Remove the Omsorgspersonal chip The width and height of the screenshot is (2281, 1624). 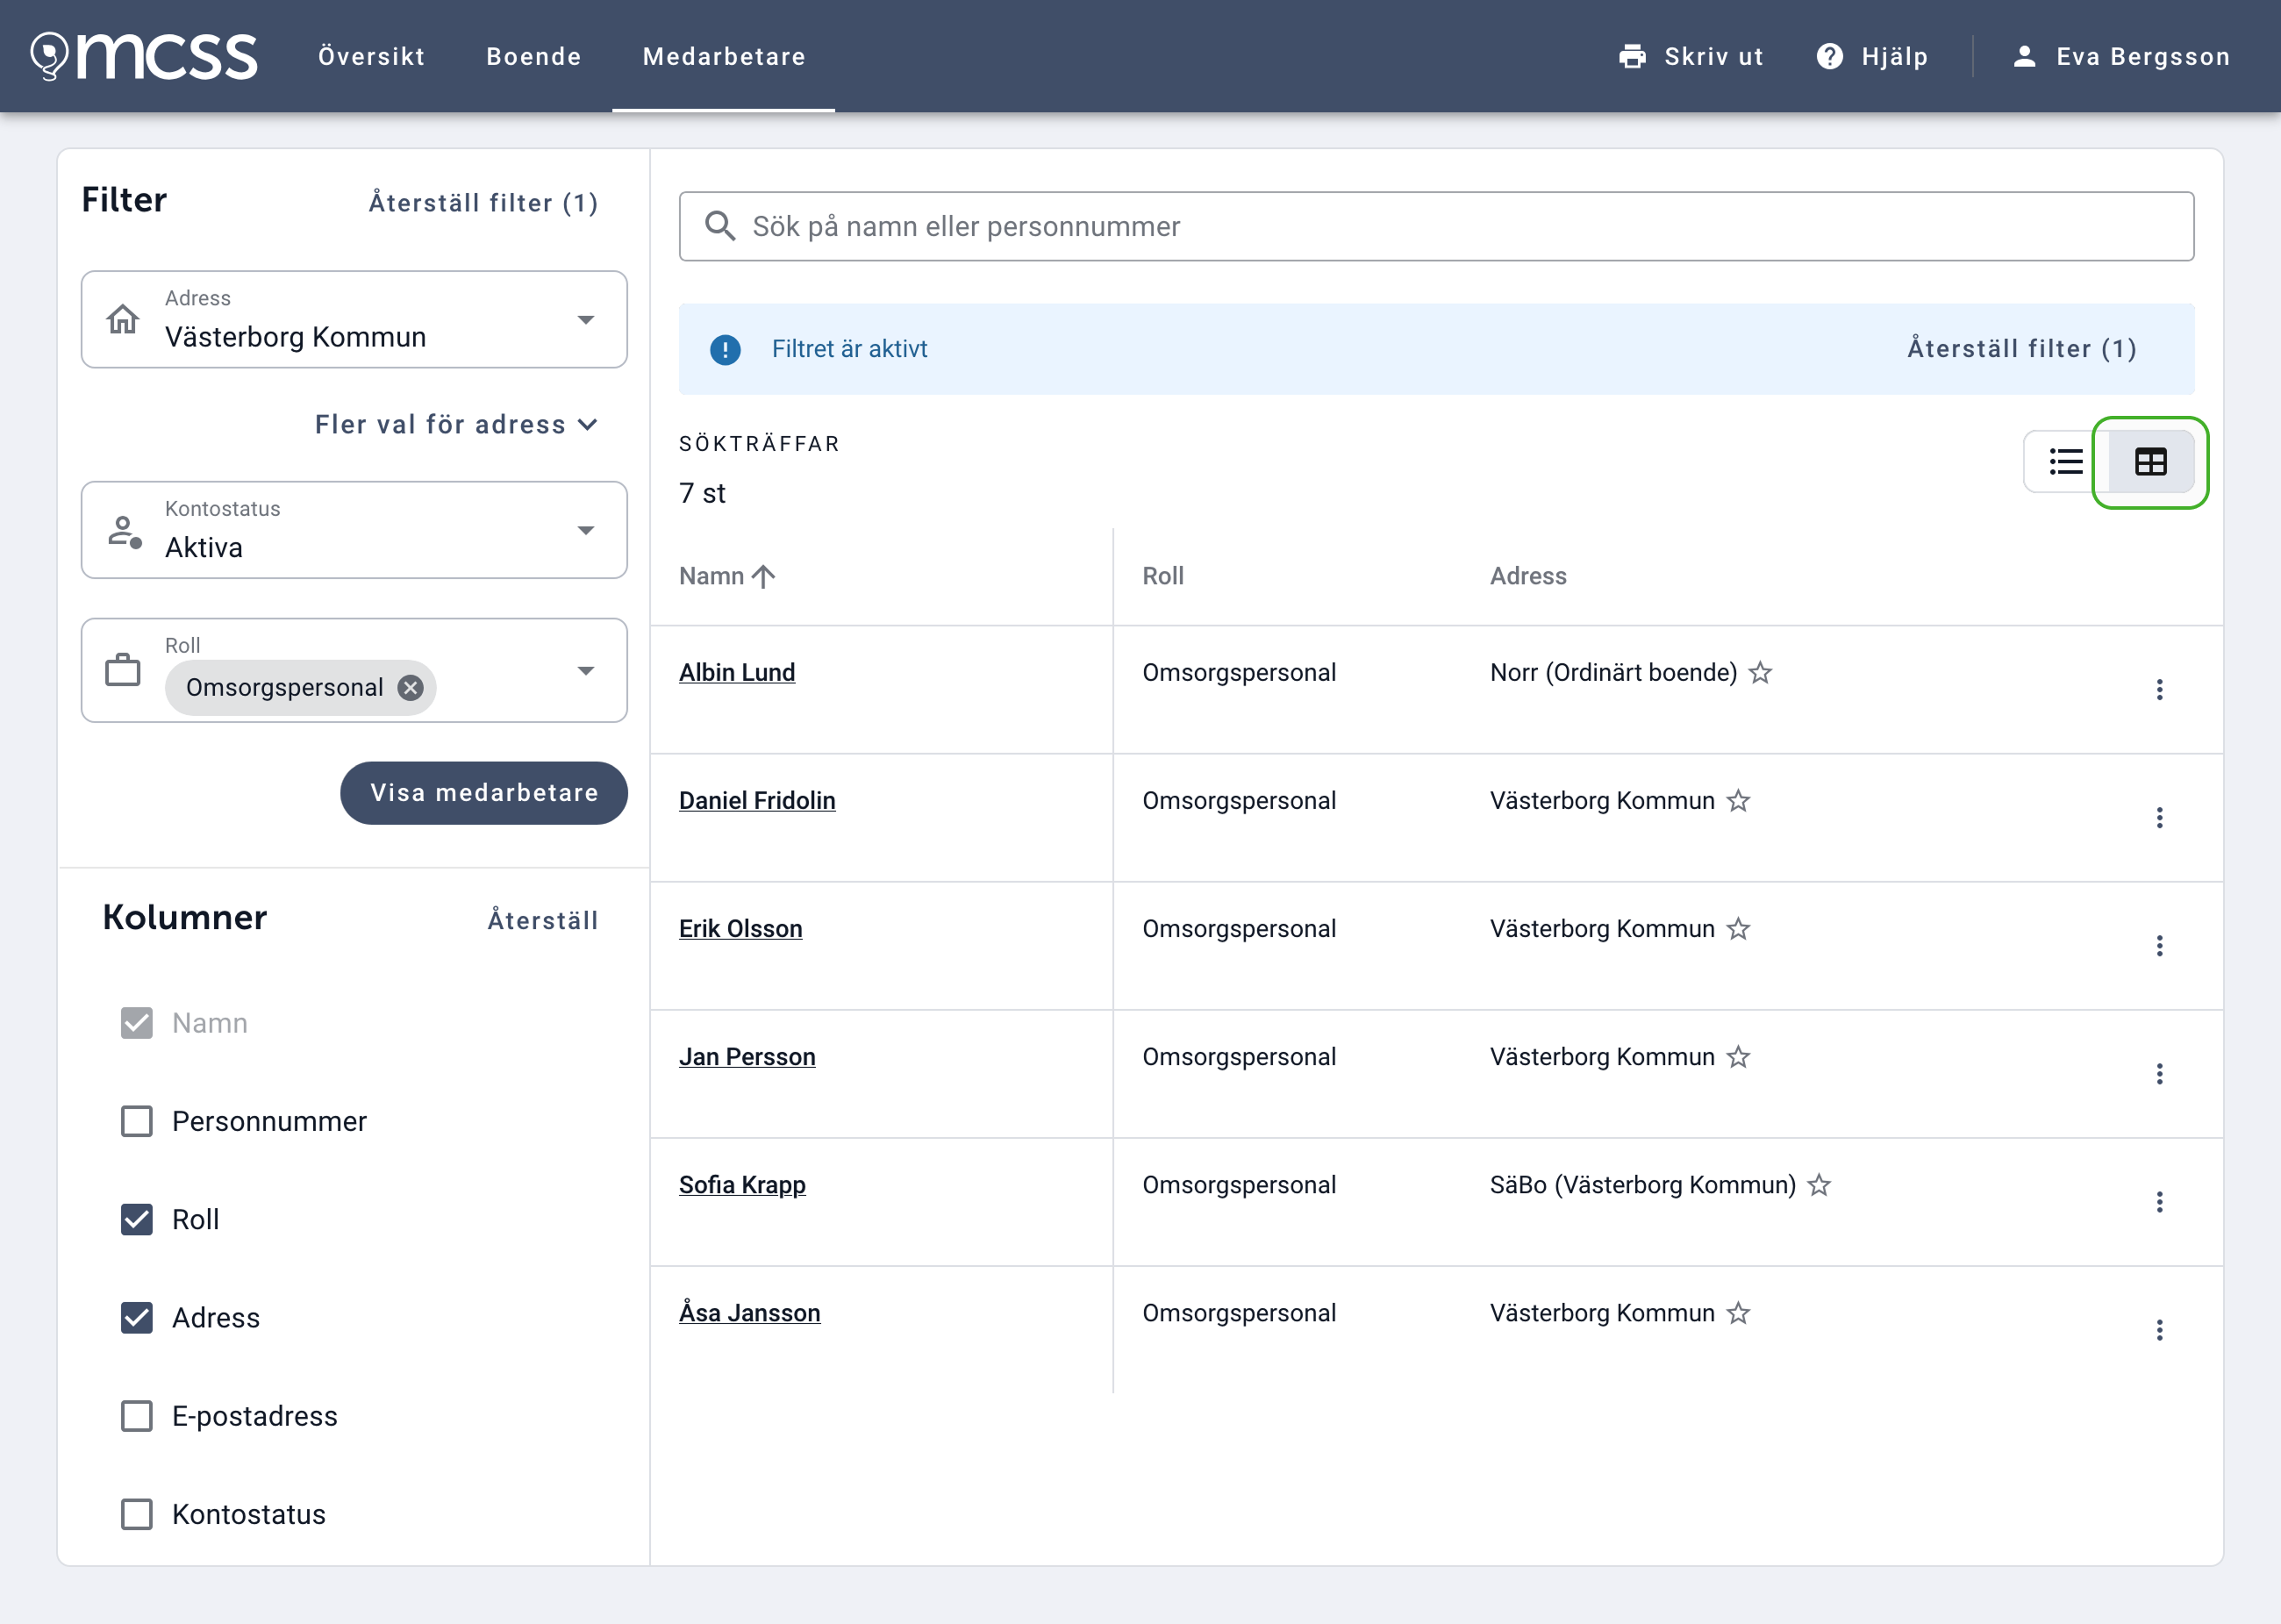pyautogui.click(x=410, y=687)
